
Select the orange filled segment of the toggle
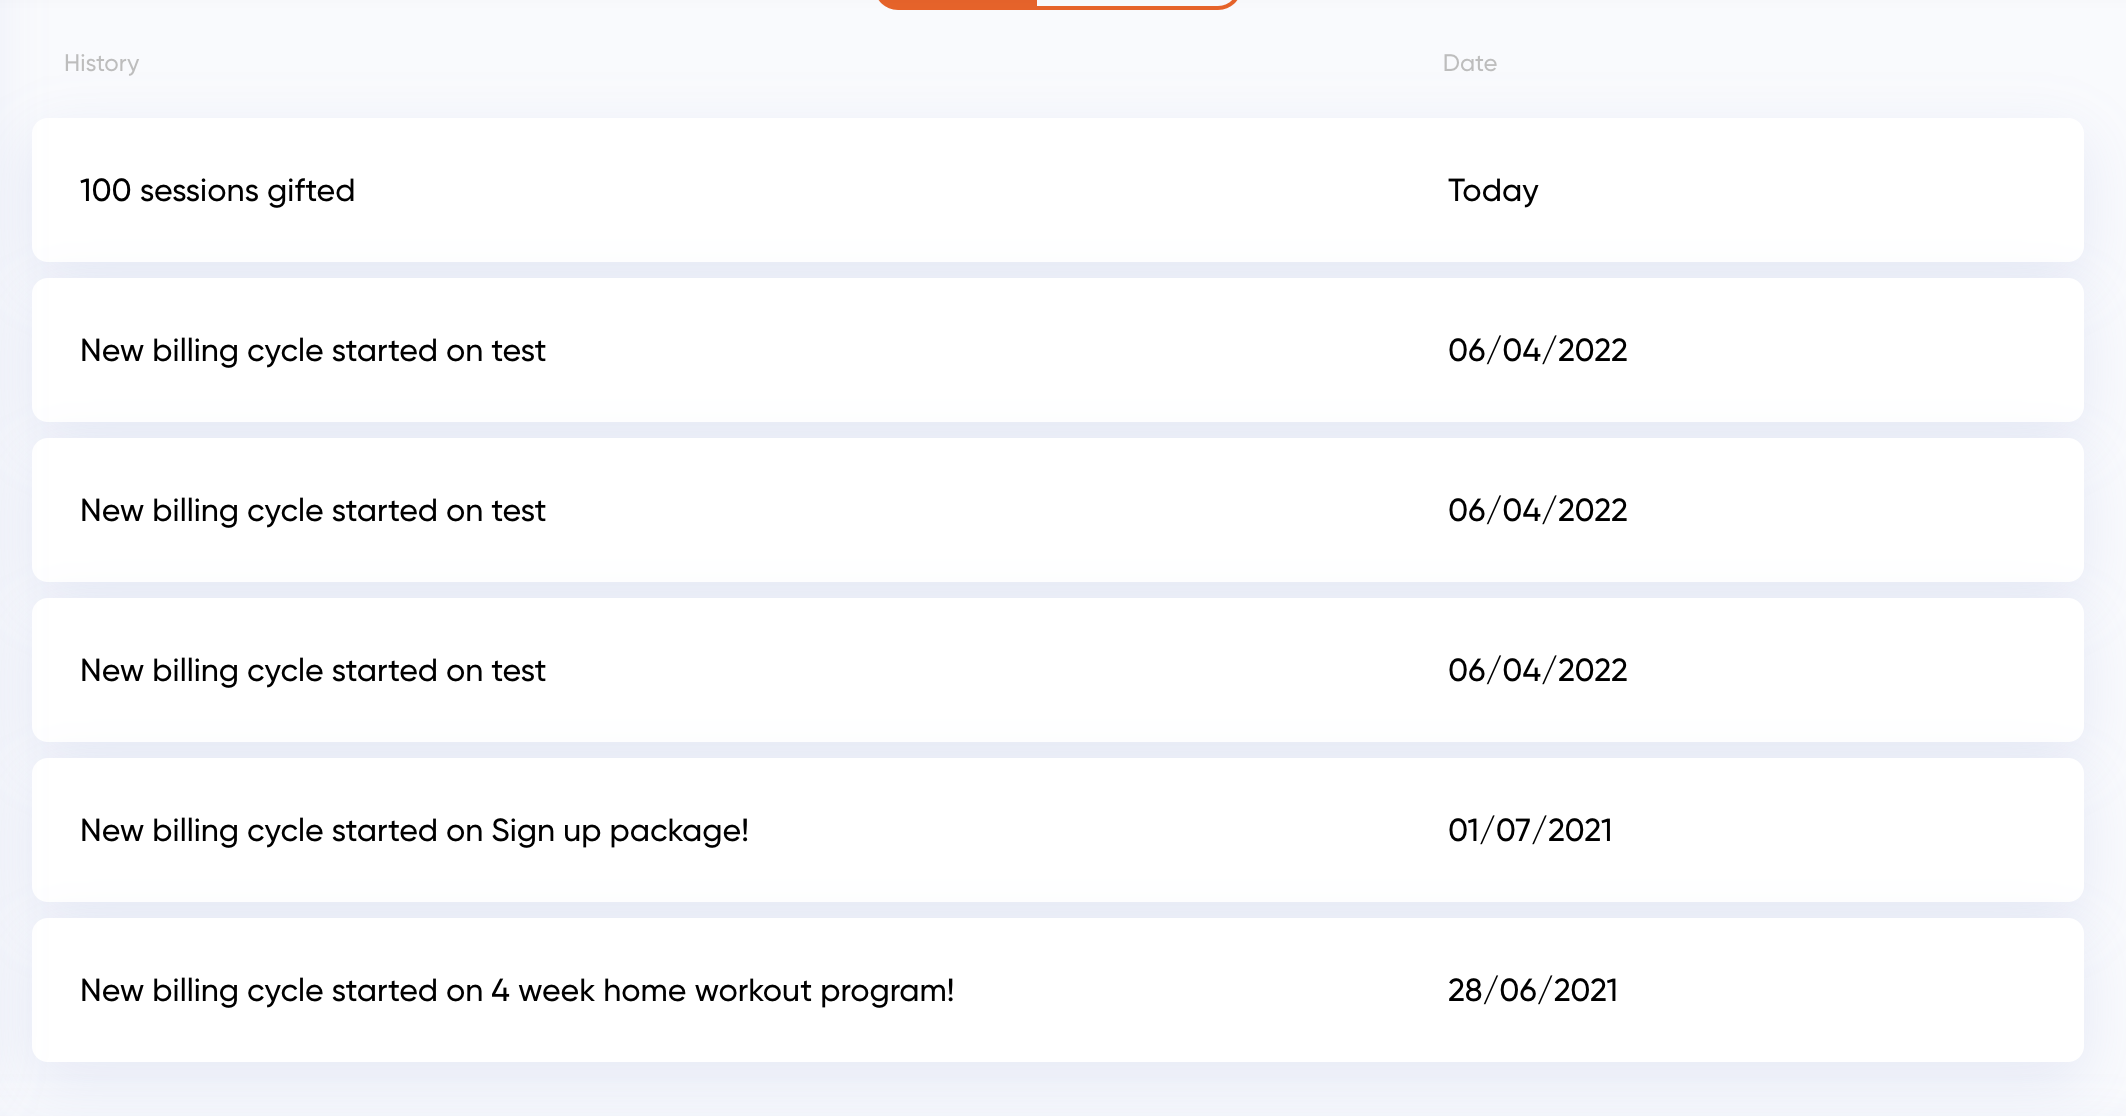[955, 3]
